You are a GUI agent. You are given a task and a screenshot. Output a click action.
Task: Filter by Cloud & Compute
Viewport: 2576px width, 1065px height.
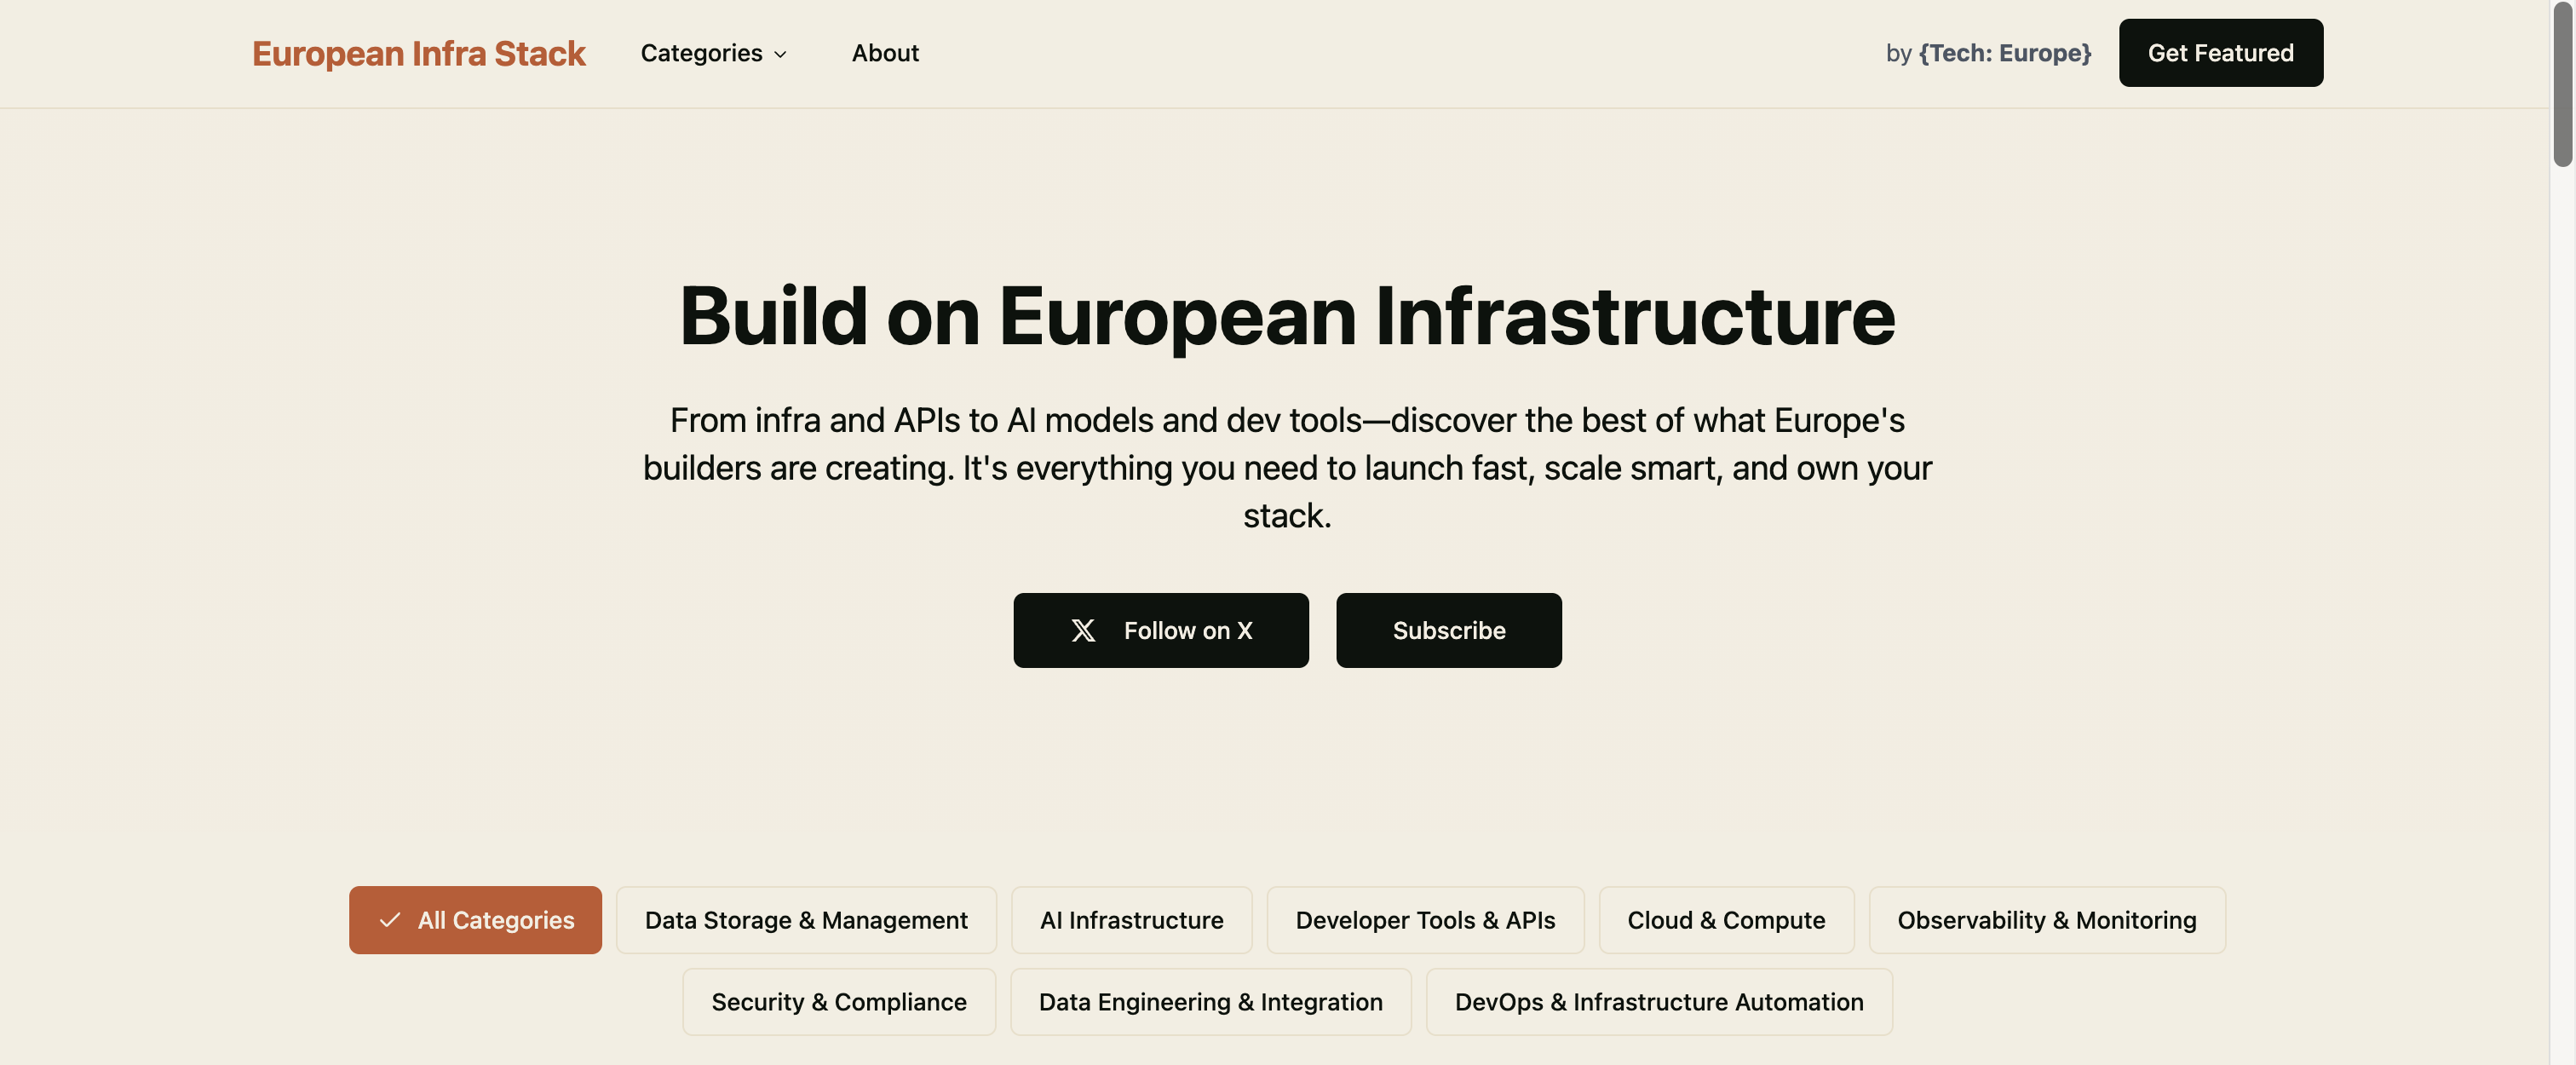click(1726, 920)
